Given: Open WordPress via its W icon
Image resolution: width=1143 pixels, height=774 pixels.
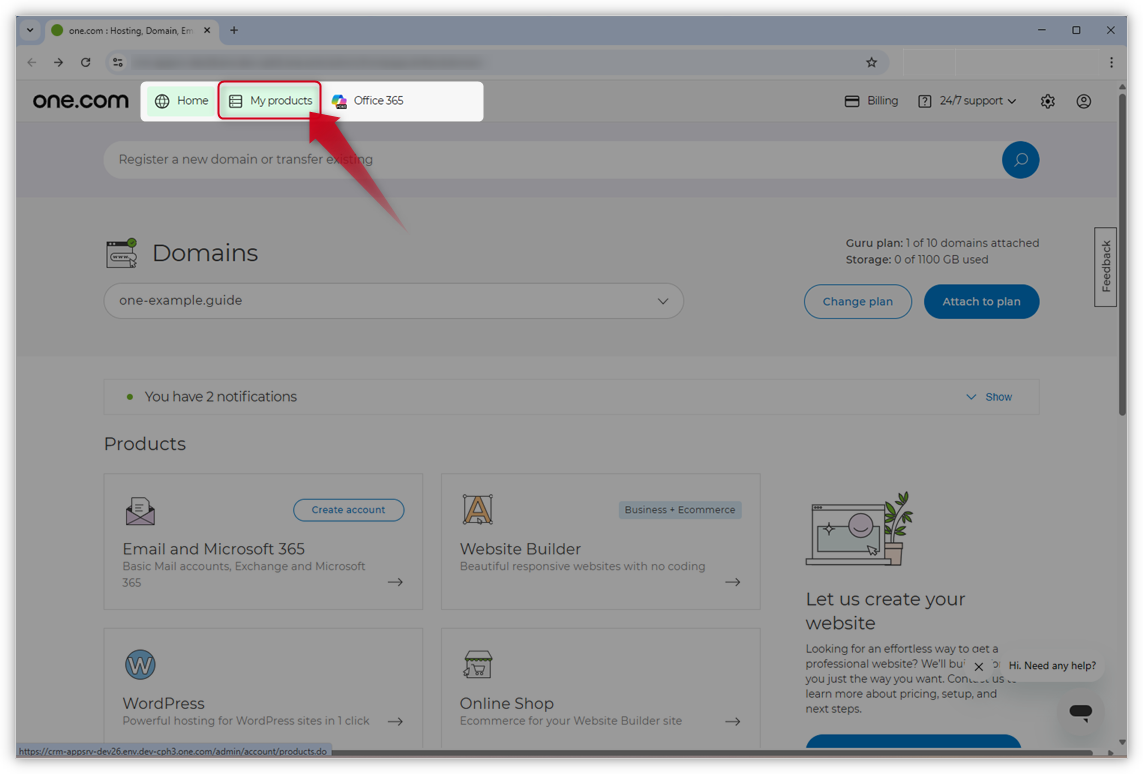Looking at the screenshot, I should tap(140, 664).
